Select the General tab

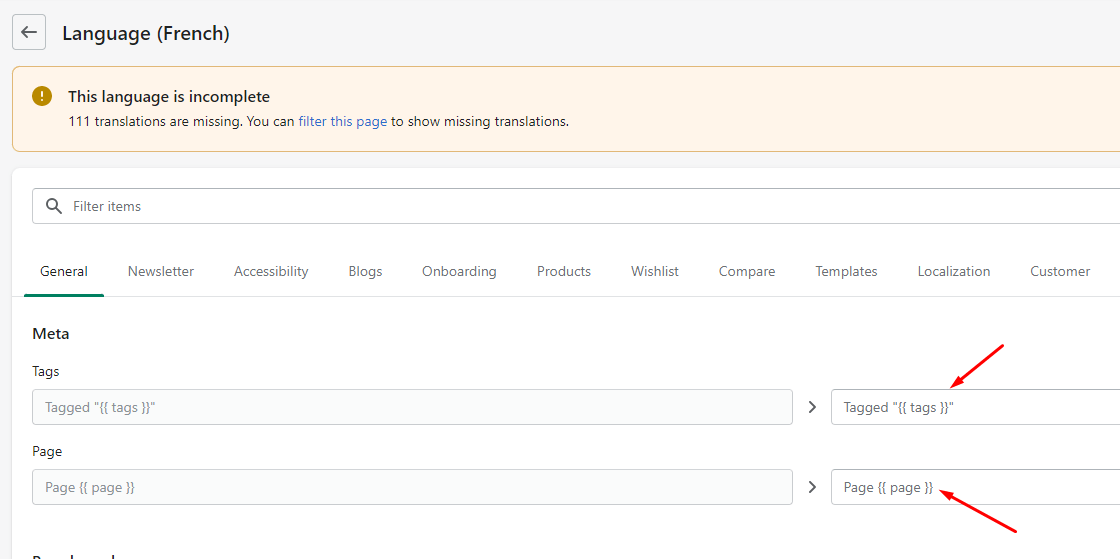point(64,271)
